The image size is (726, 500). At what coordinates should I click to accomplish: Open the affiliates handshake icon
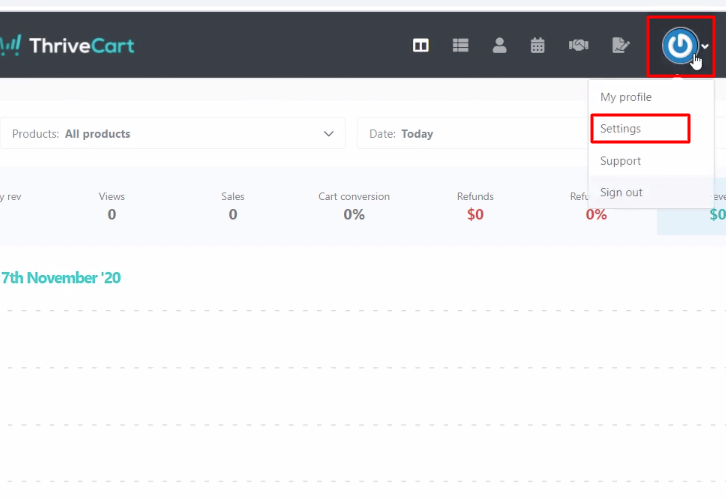pyautogui.click(x=578, y=45)
